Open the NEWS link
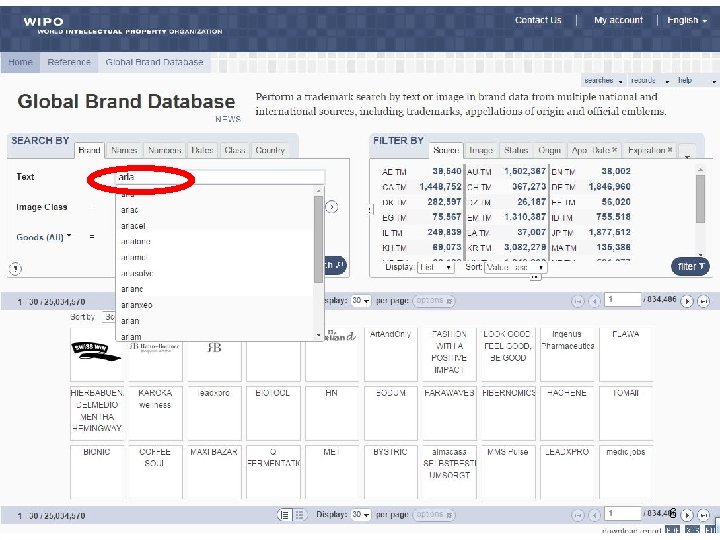The height and width of the screenshot is (540, 720). tap(228, 119)
